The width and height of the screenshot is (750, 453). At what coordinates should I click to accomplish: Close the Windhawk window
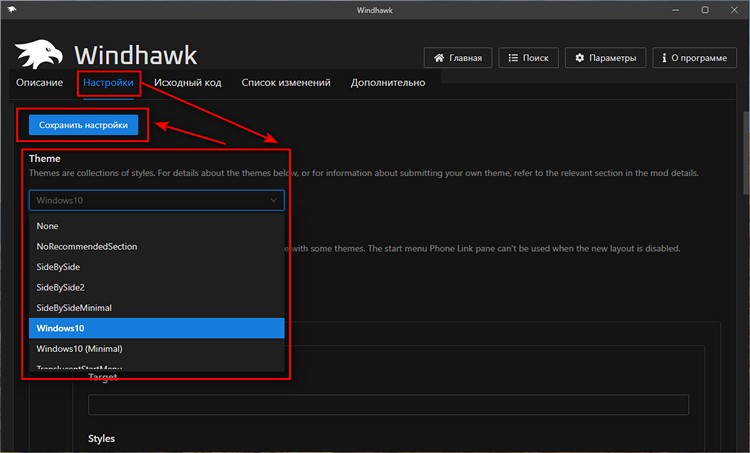point(734,10)
